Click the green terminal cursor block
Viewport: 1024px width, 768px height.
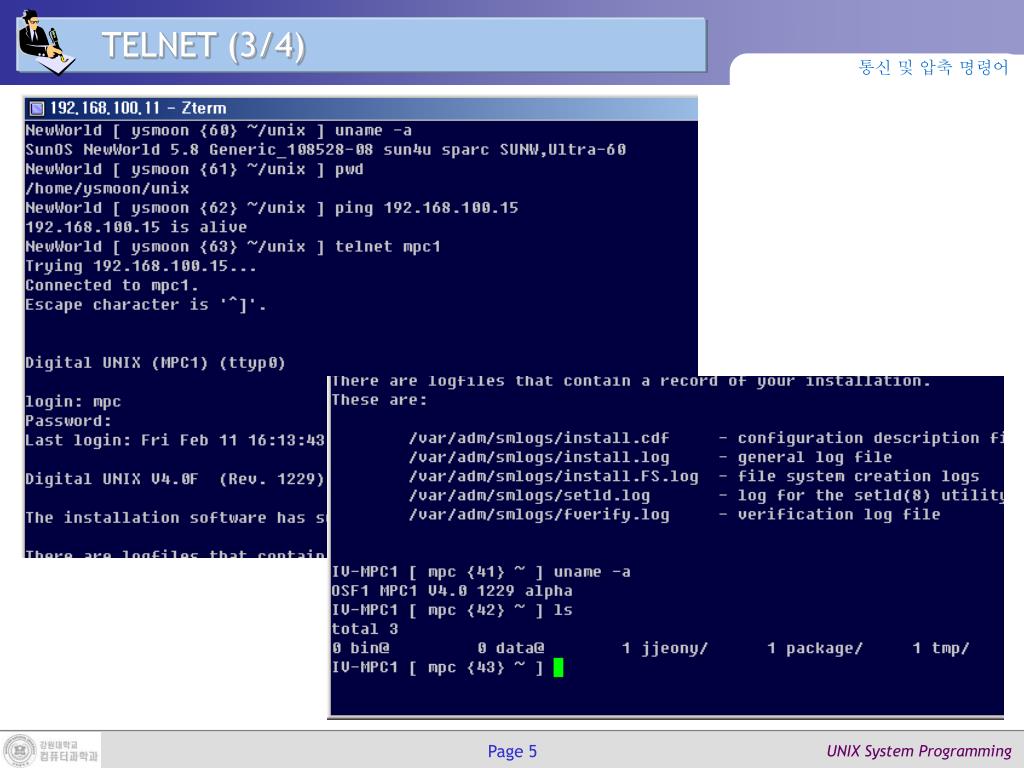558,667
